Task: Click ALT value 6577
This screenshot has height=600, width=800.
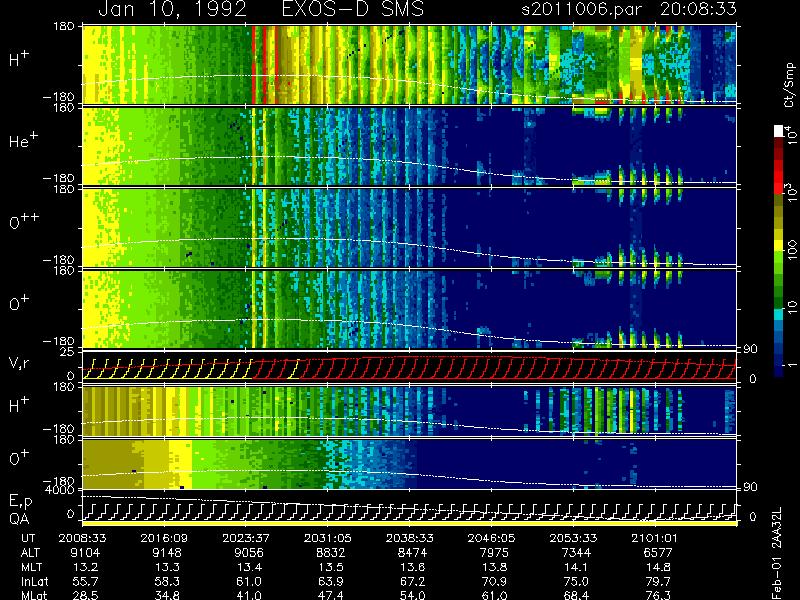Action: coord(657,553)
